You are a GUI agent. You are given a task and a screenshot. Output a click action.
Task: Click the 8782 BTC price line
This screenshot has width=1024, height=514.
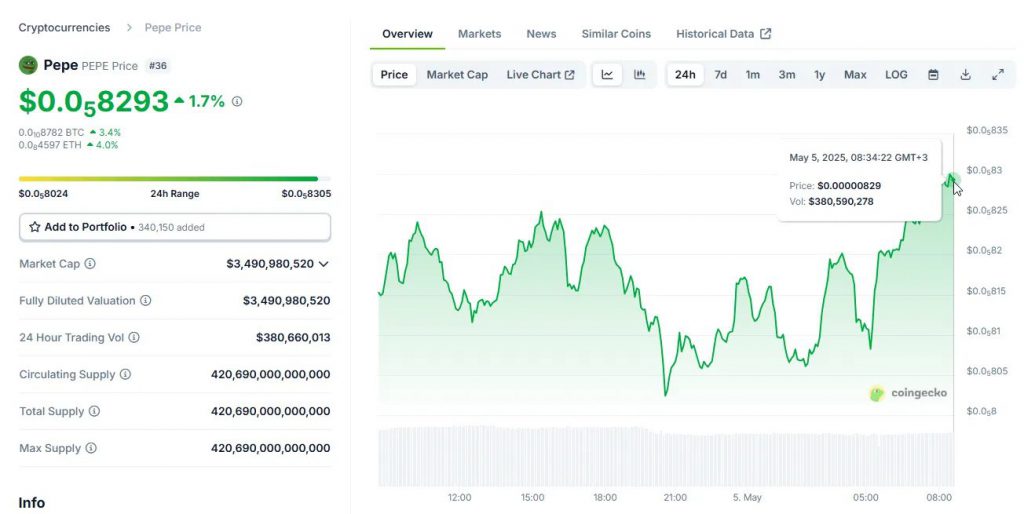click(x=70, y=133)
